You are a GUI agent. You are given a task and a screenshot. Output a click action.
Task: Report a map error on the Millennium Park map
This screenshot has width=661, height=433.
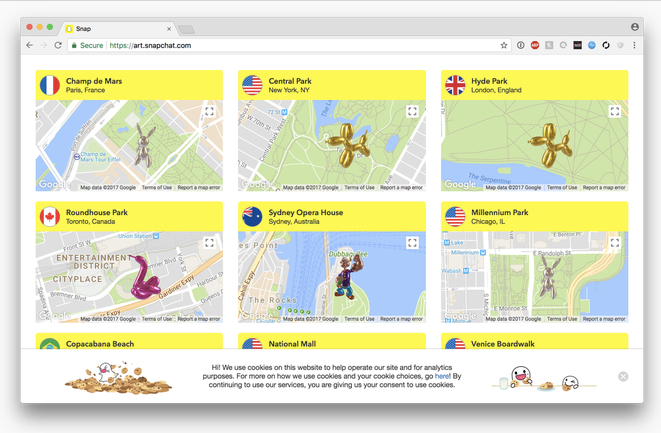[x=605, y=319]
